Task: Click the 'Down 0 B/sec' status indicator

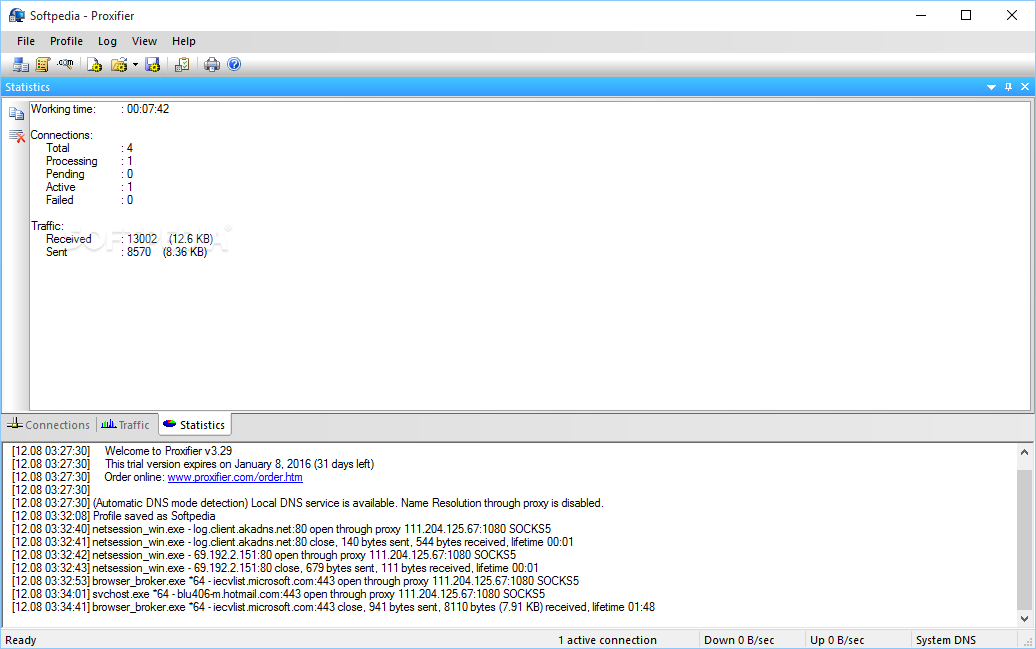Action: tap(739, 640)
